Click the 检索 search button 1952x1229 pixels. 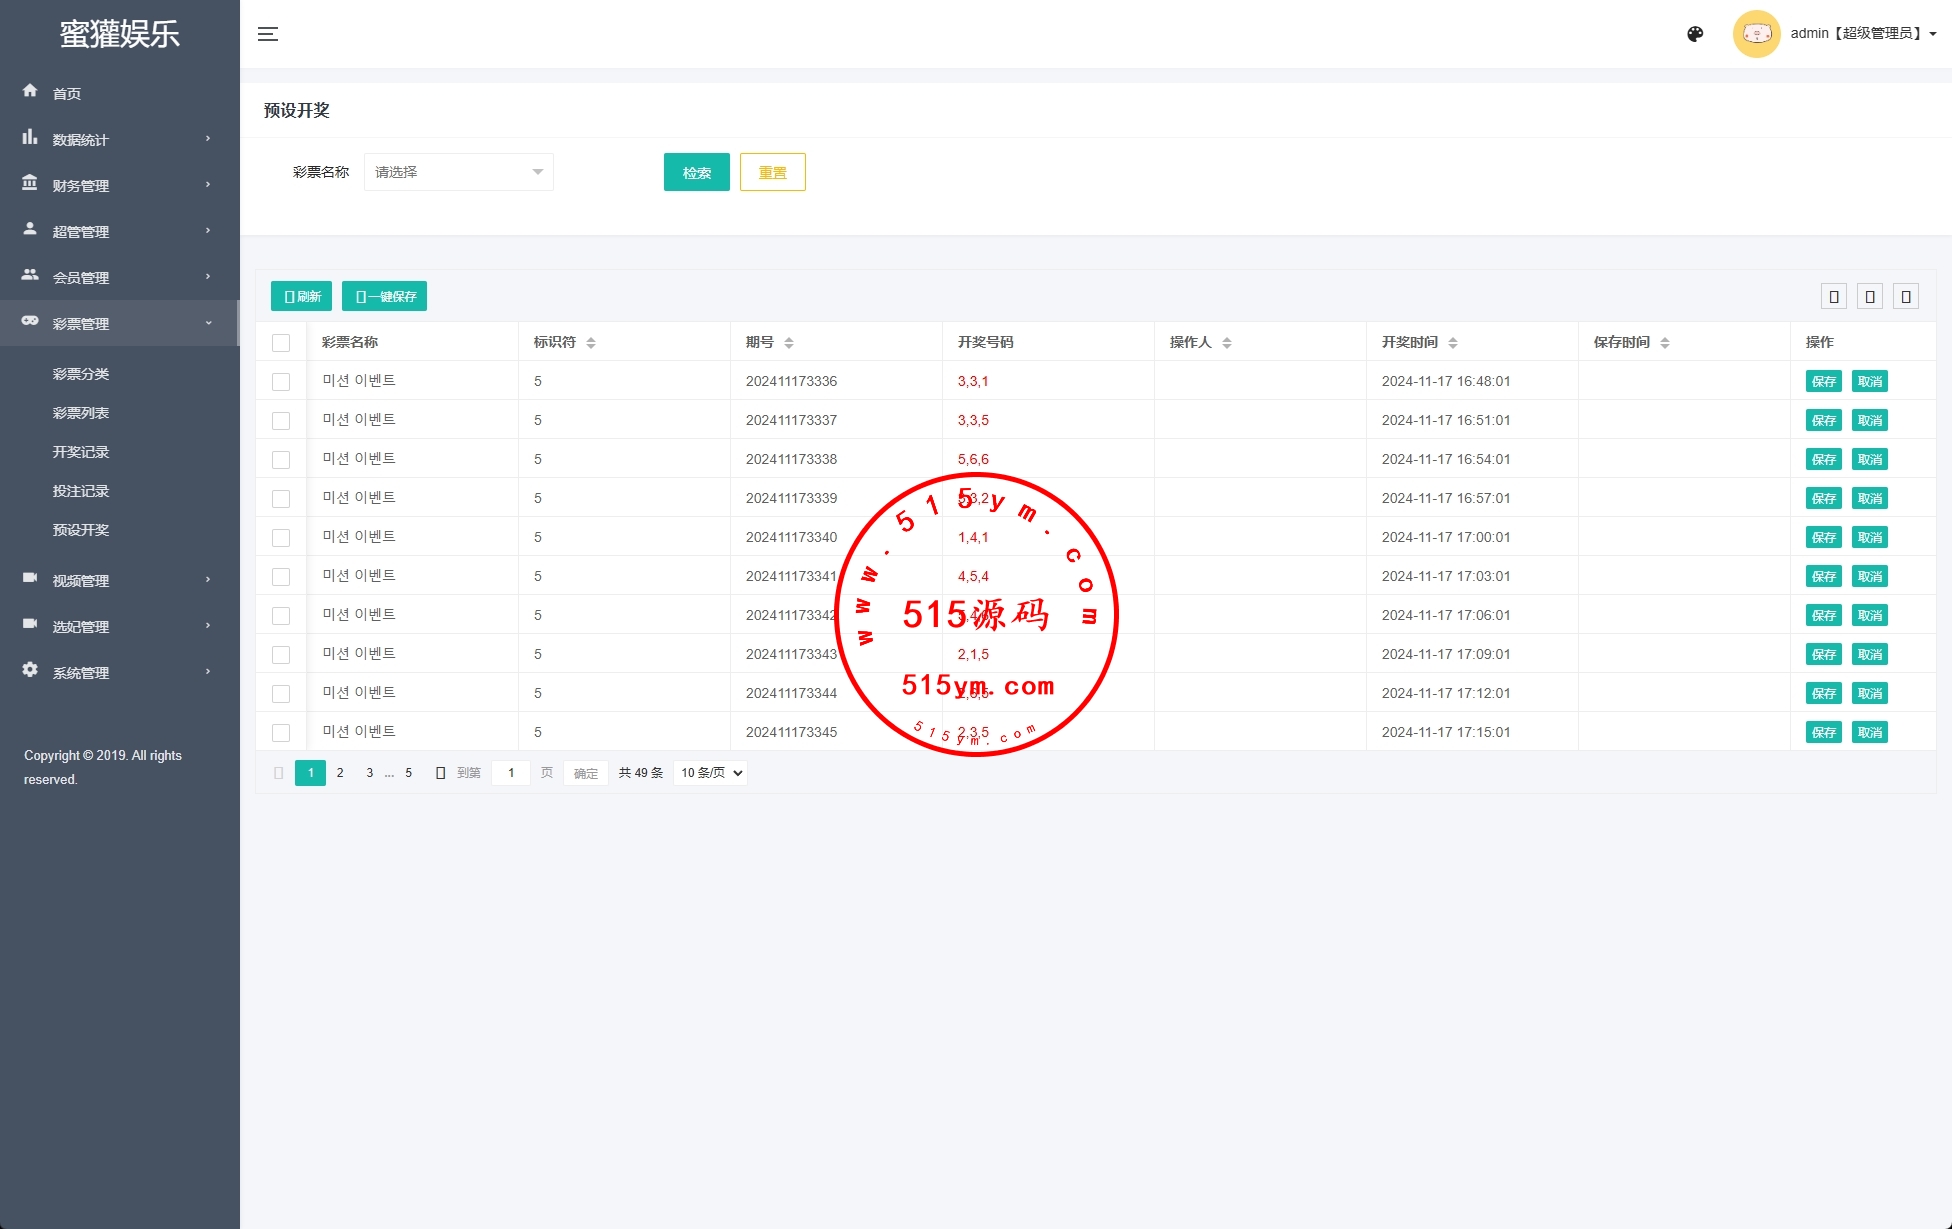click(696, 172)
